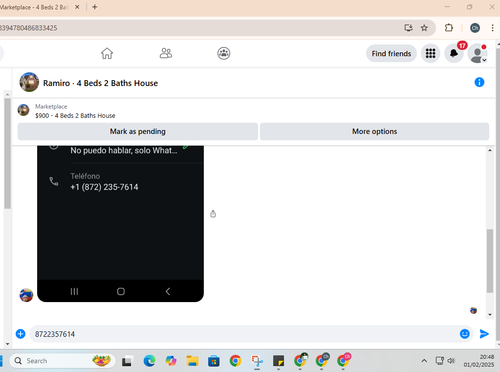
Task: Click the chat scrollbar down arrow
Action: pyautogui.click(x=490, y=314)
